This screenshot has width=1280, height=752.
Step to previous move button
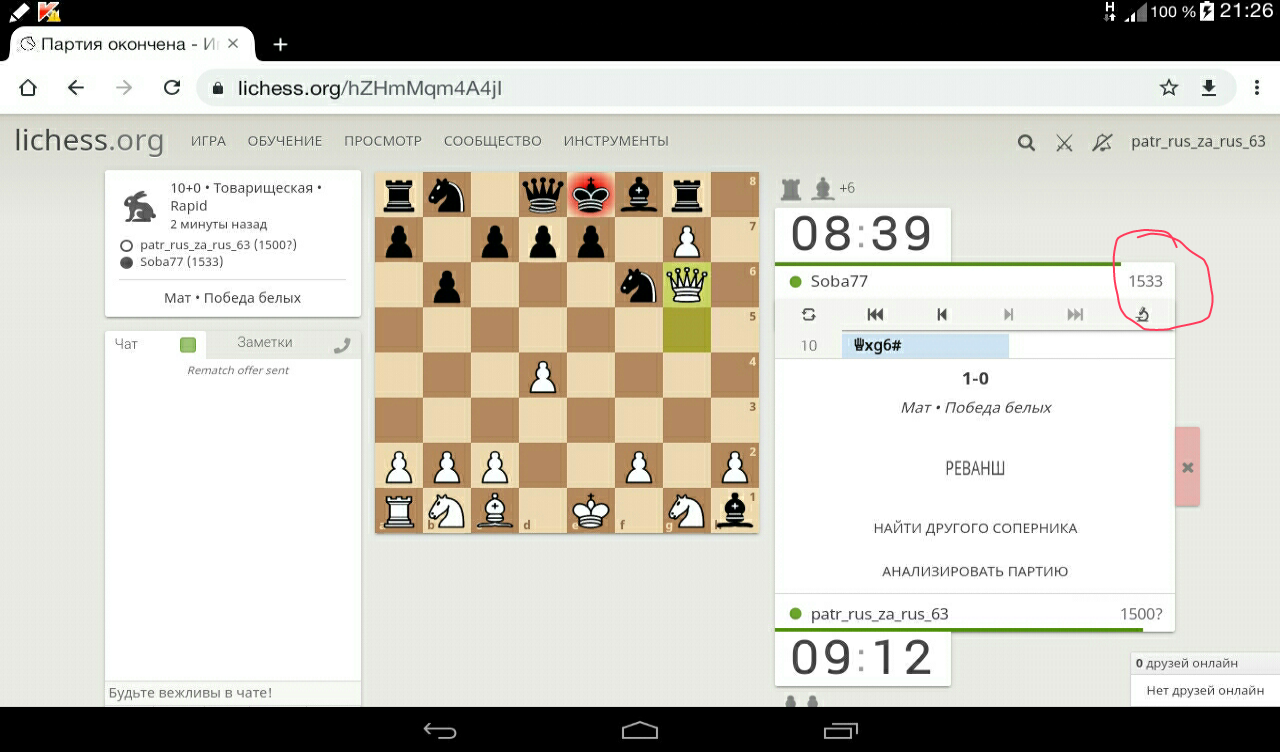pos(942,314)
